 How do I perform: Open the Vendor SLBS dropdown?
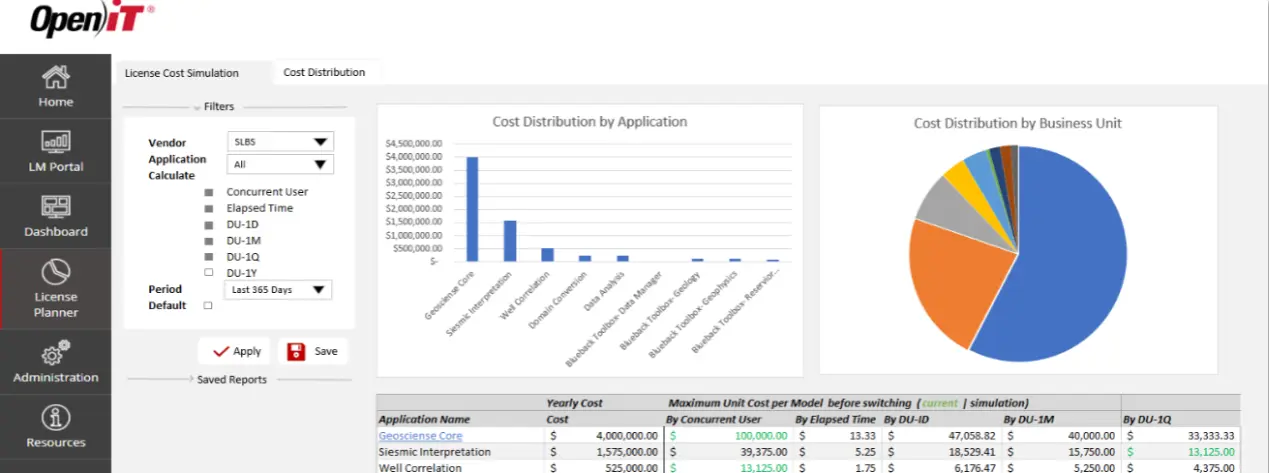pyautogui.click(x=280, y=142)
